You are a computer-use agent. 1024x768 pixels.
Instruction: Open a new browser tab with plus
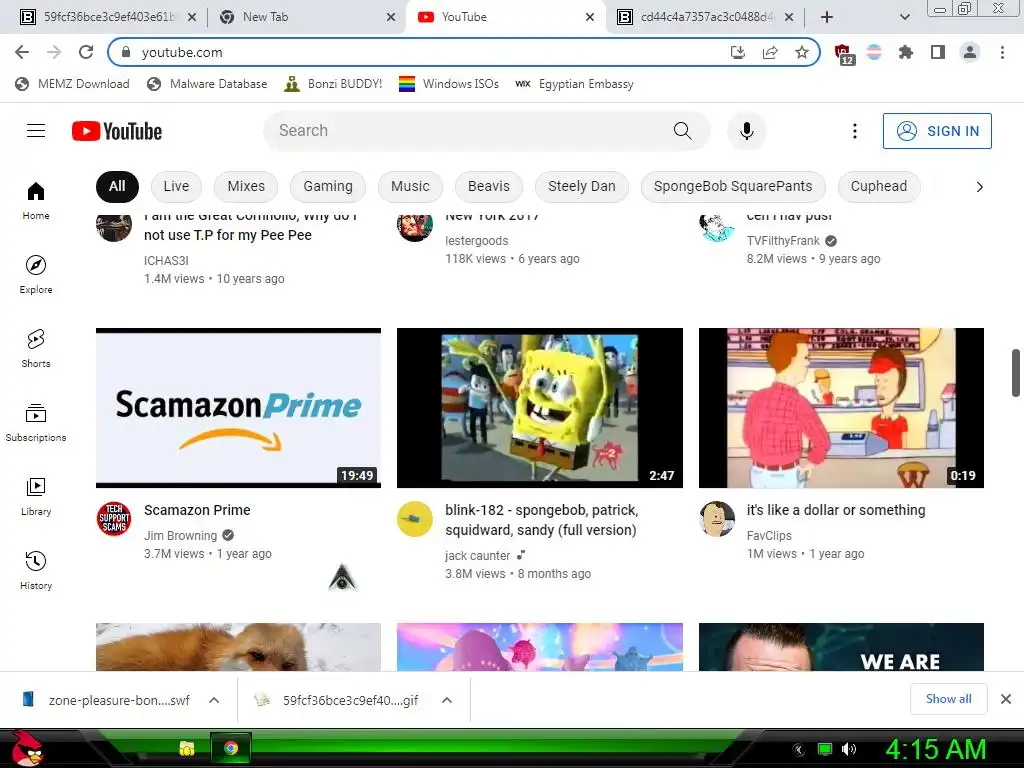point(827,17)
